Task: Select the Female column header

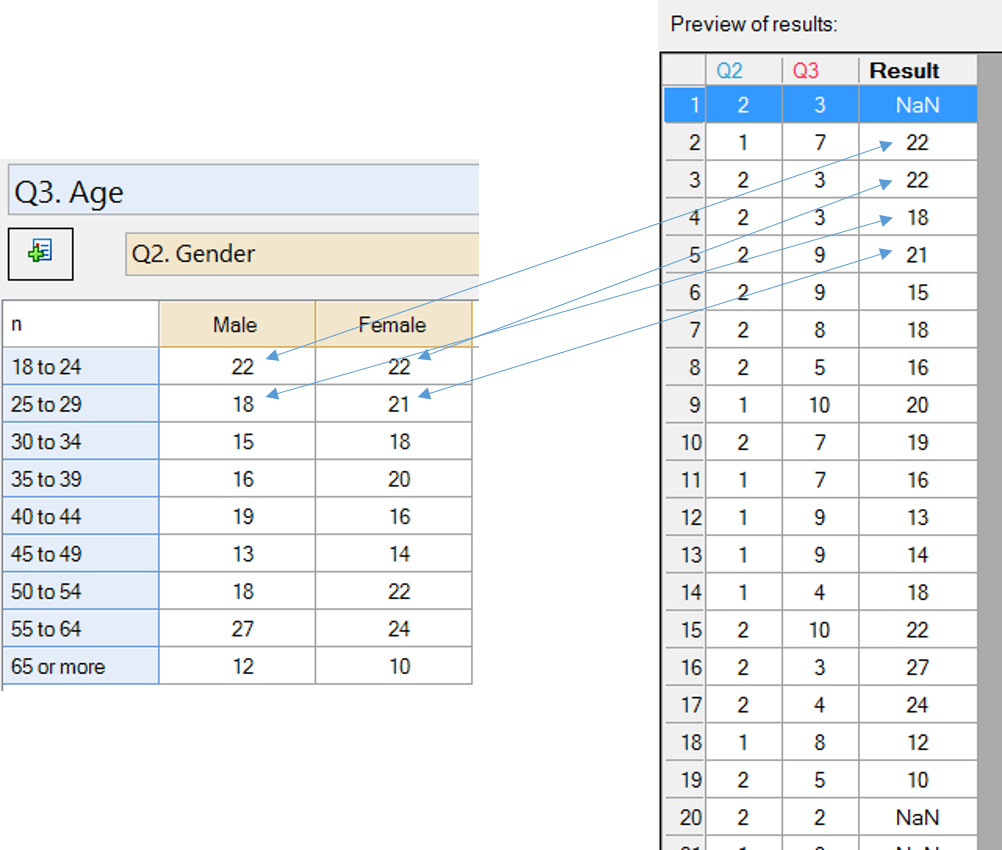Action: click(x=394, y=324)
